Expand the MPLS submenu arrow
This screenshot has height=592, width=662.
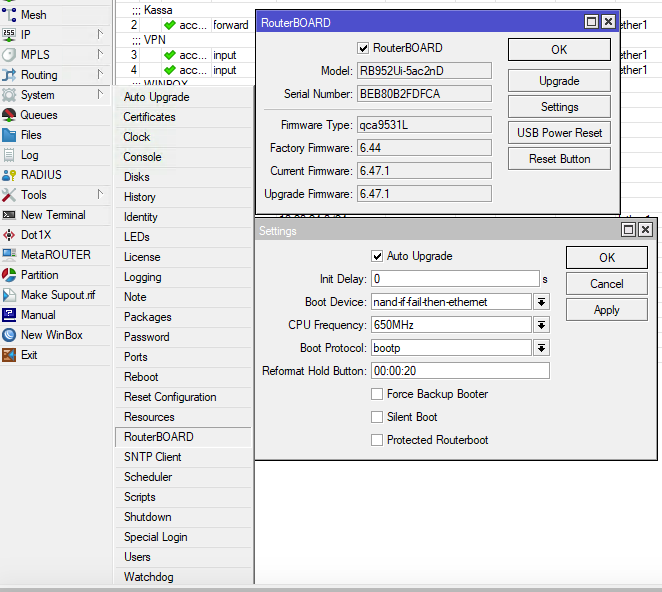pyautogui.click(x=100, y=54)
